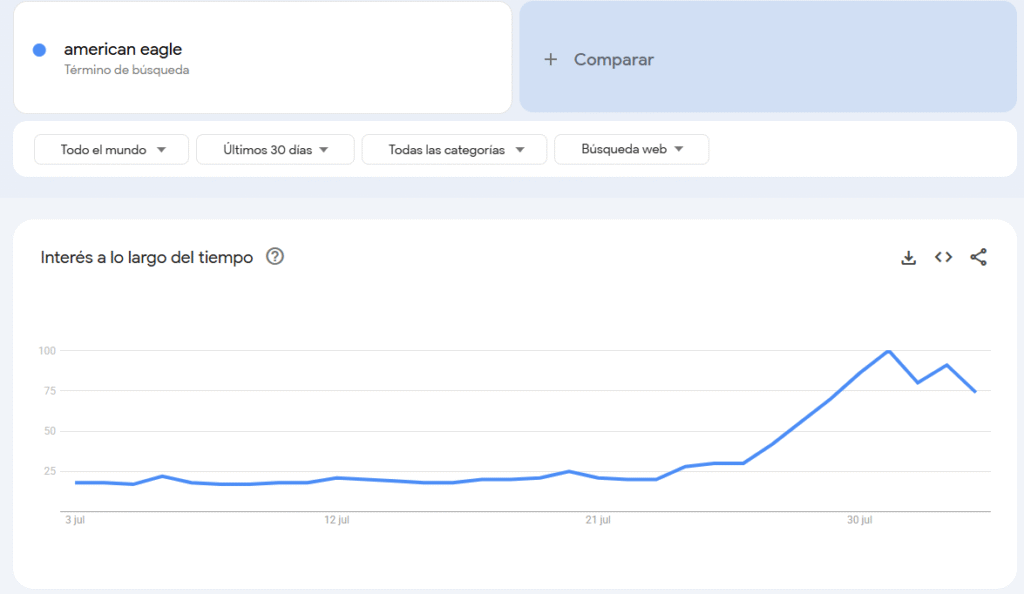Image resolution: width=1024 pixels, height=594 pixels.
Task: Click the 50 y-axis value
Action: 50,431
